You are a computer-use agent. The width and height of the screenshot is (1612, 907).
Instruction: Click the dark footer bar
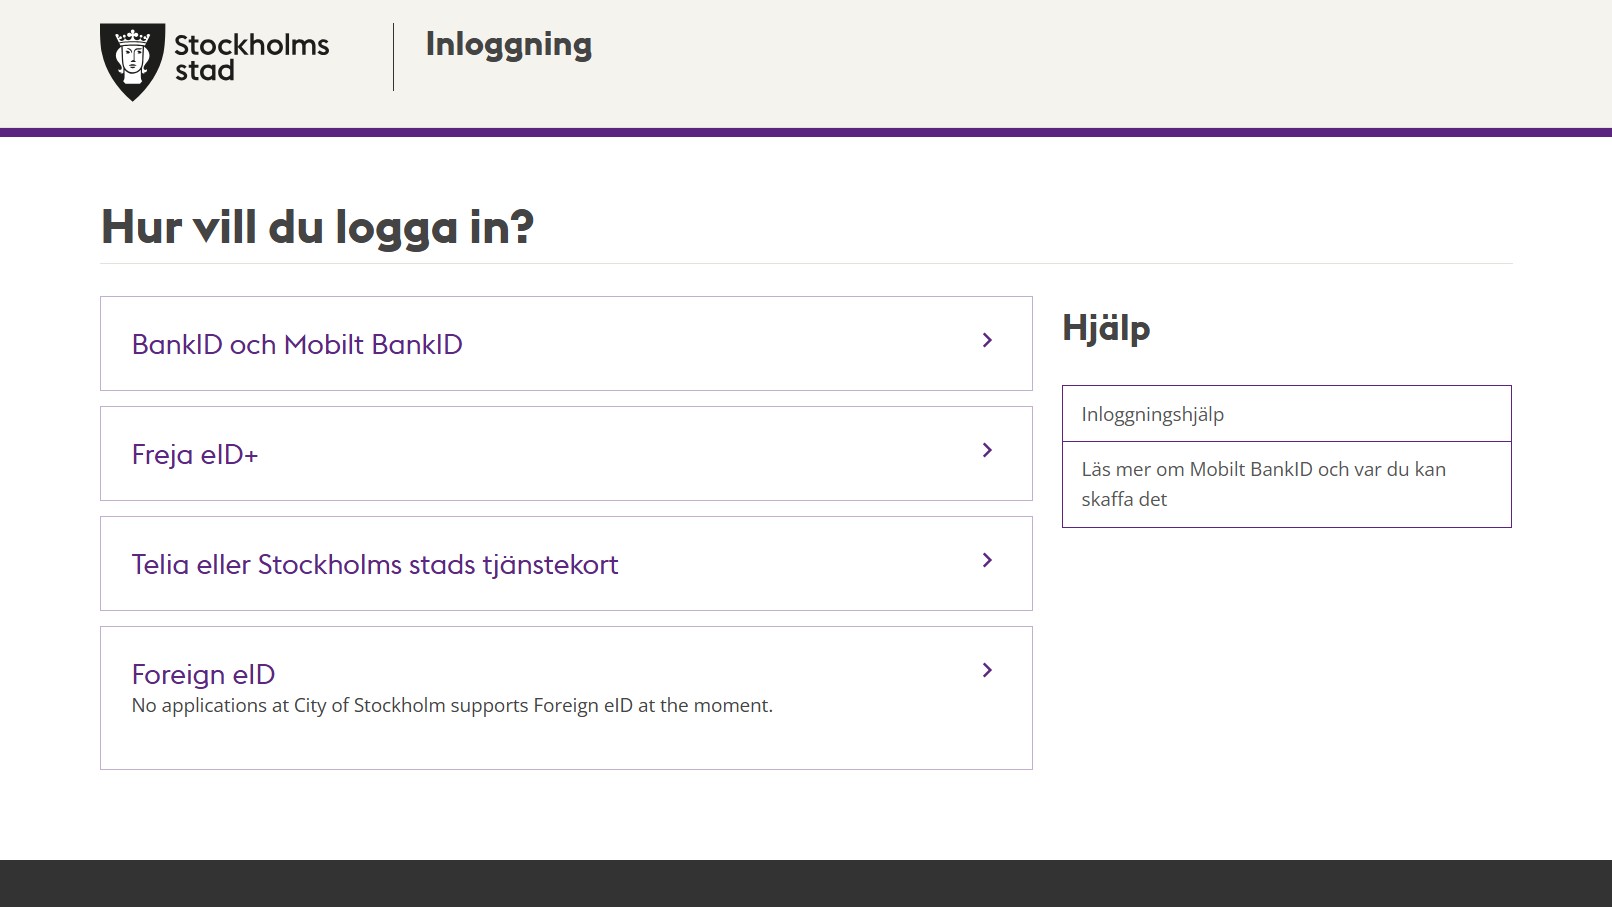(x=806, y=883)
